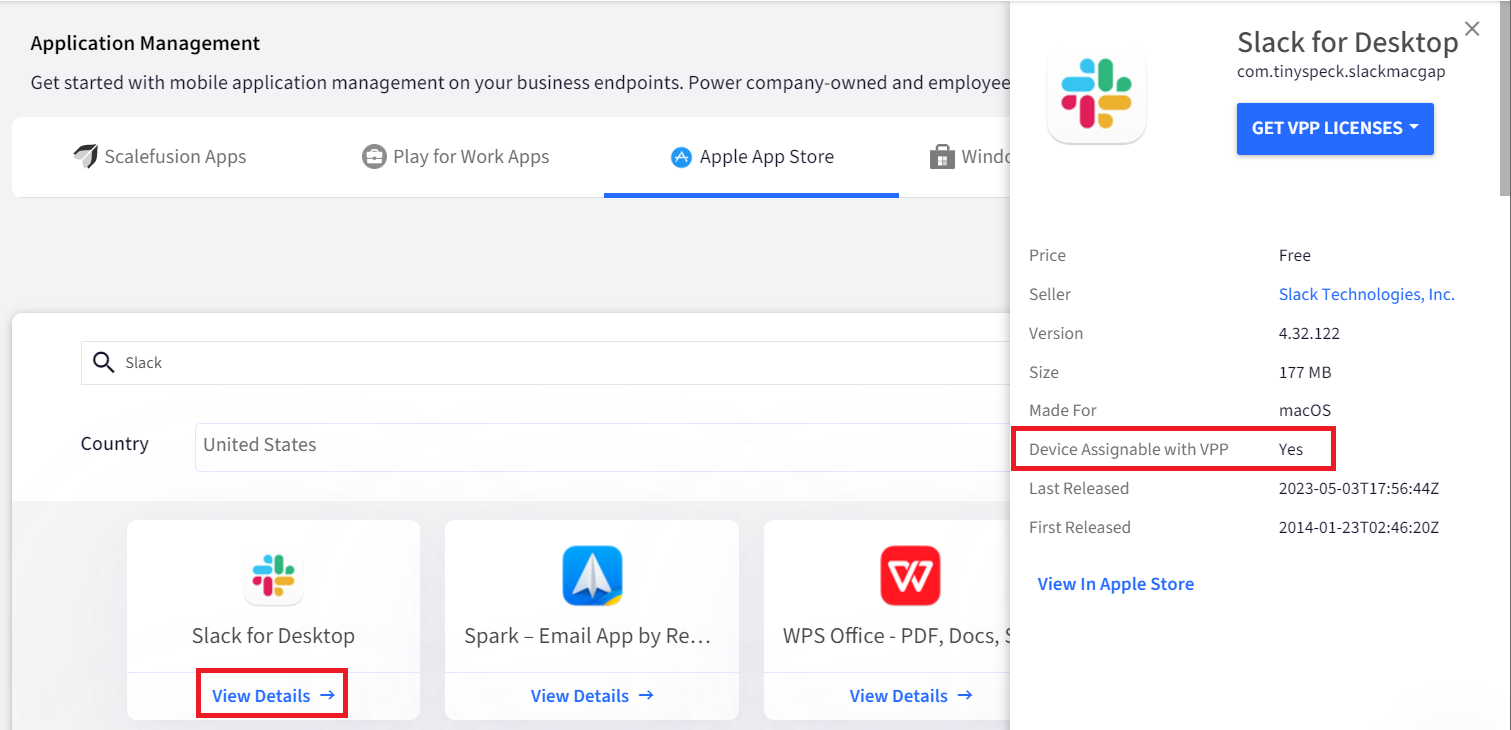Click size value 177 MB
1511x730 pixels.
point(1305,372)
